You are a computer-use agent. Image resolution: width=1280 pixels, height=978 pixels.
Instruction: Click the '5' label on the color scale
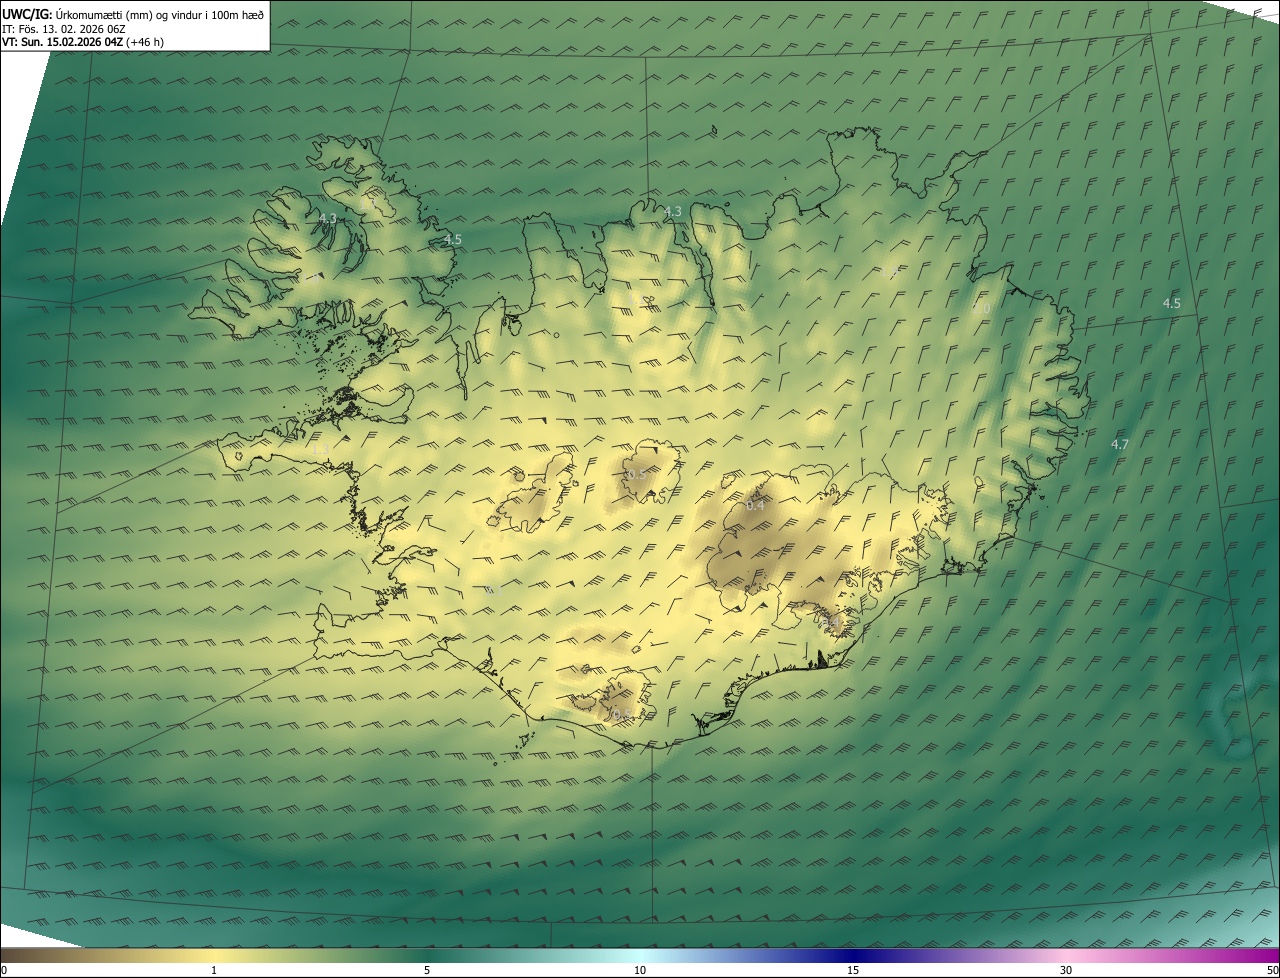pos(427,970)
